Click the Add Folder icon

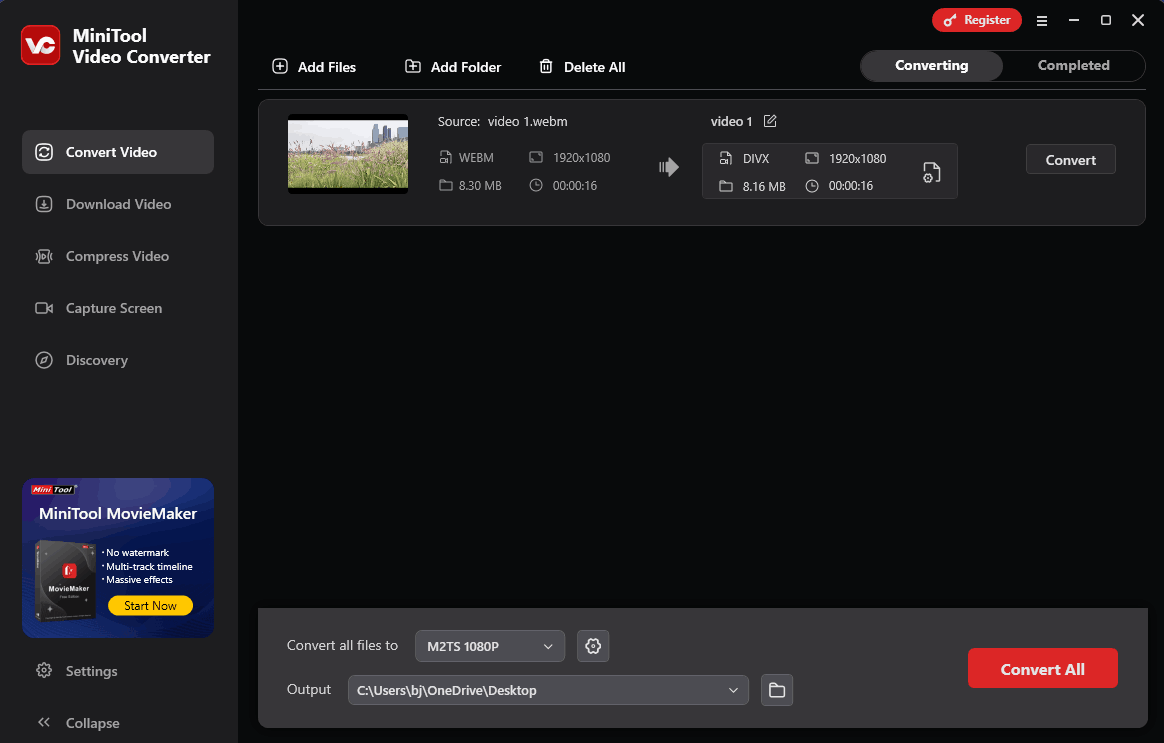point(413,66)
